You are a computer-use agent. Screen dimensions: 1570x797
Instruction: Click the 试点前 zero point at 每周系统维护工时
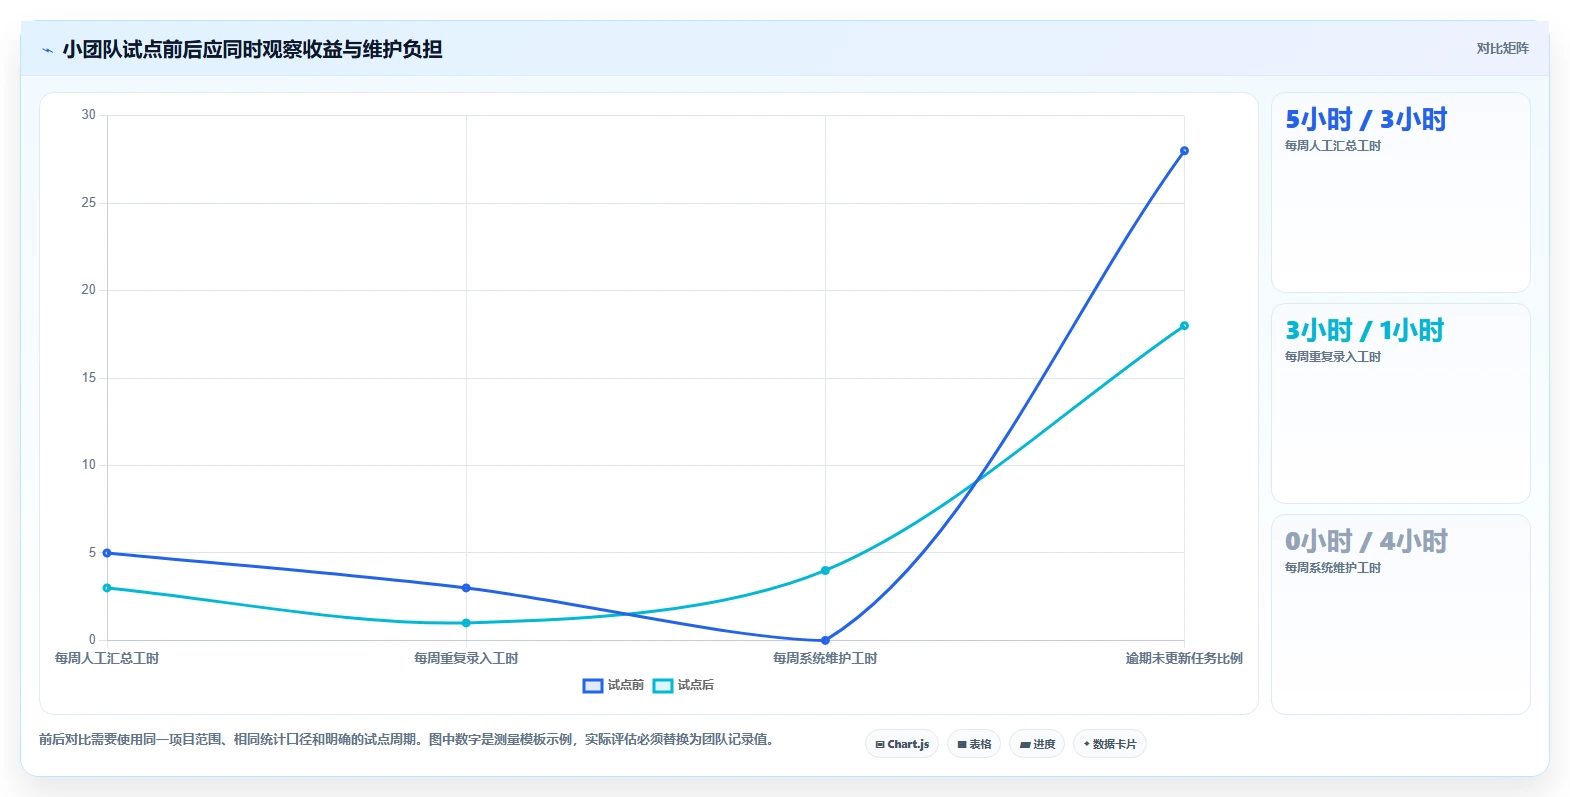[825, 640]
